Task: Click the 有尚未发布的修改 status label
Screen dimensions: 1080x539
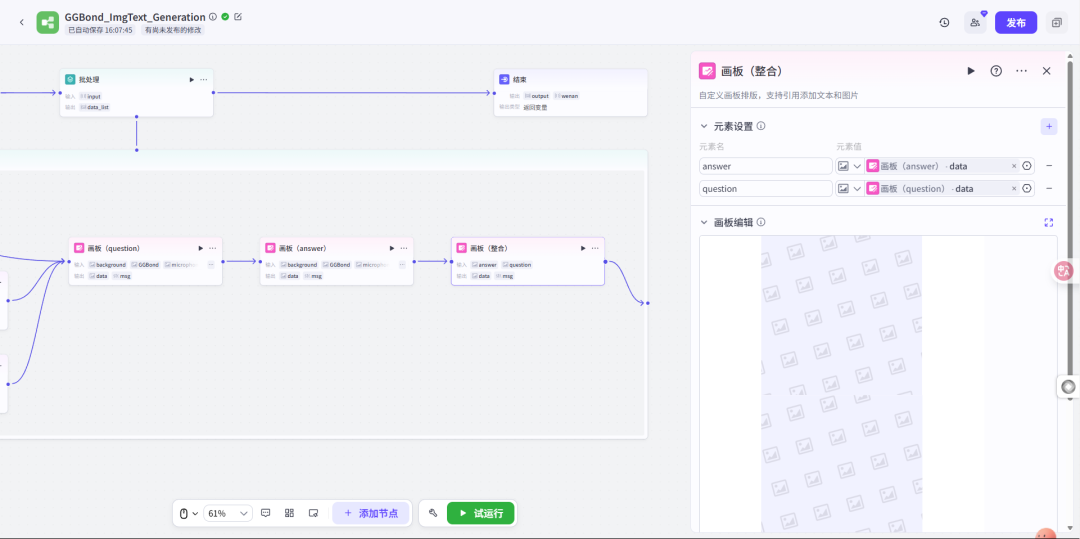Action: (x=174, y=30)
